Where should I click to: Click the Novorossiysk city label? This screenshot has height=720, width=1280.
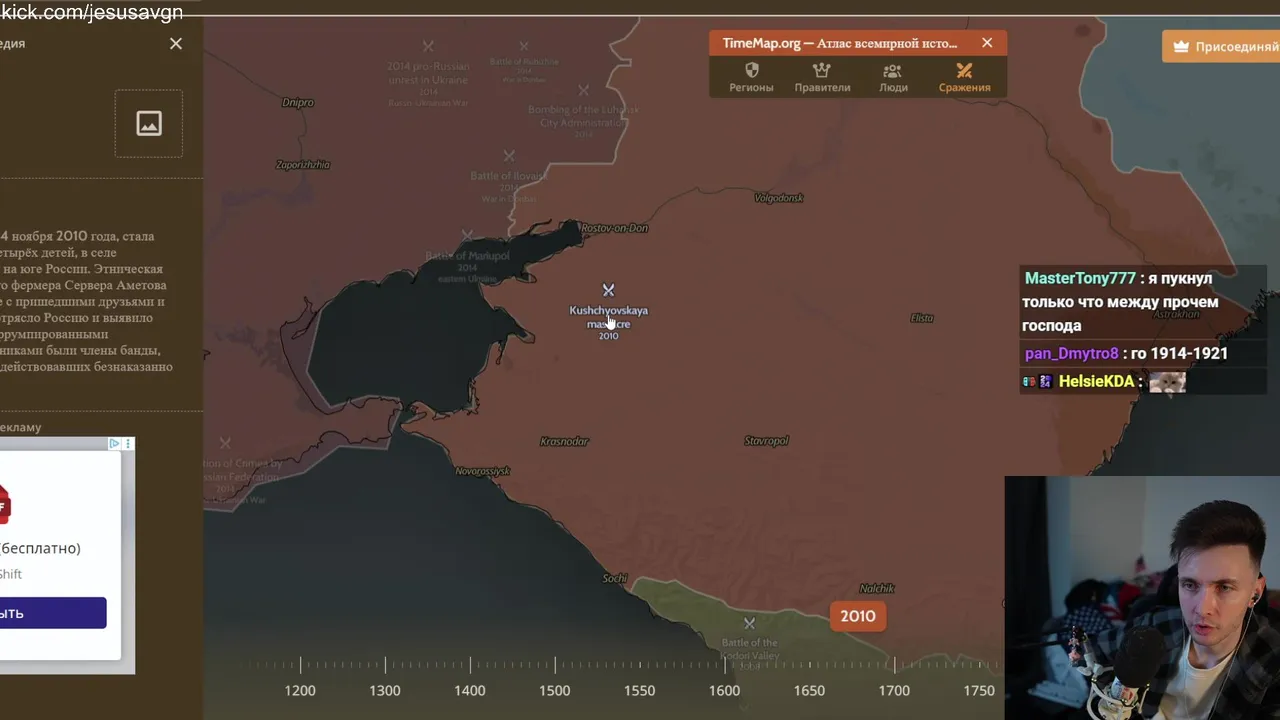(x=483, y=471)
